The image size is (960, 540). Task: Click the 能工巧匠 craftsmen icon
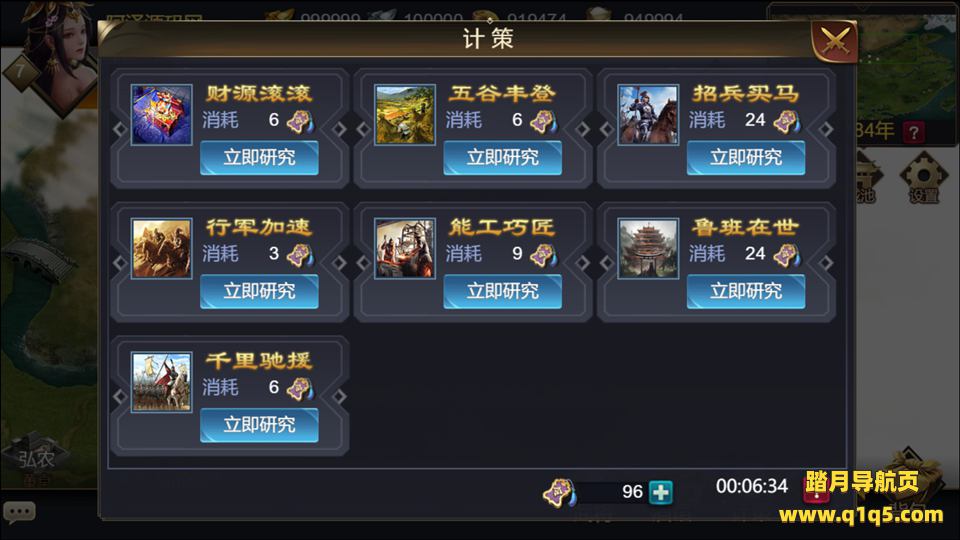405,249
